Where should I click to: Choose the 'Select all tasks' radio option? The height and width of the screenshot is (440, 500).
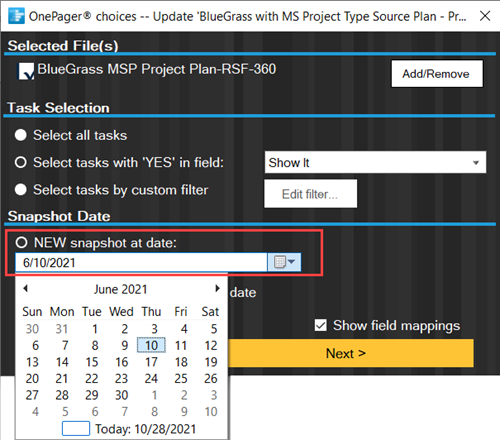pos(21,135)
